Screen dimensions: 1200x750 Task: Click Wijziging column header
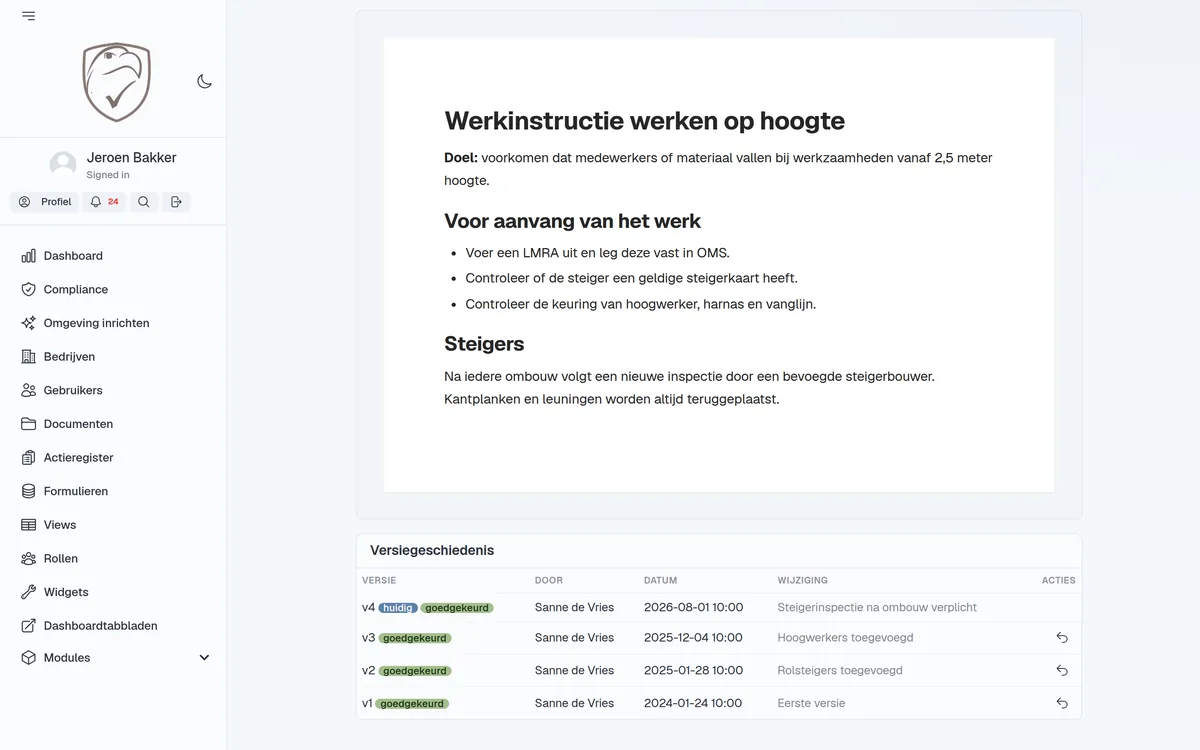pos(803,580)
